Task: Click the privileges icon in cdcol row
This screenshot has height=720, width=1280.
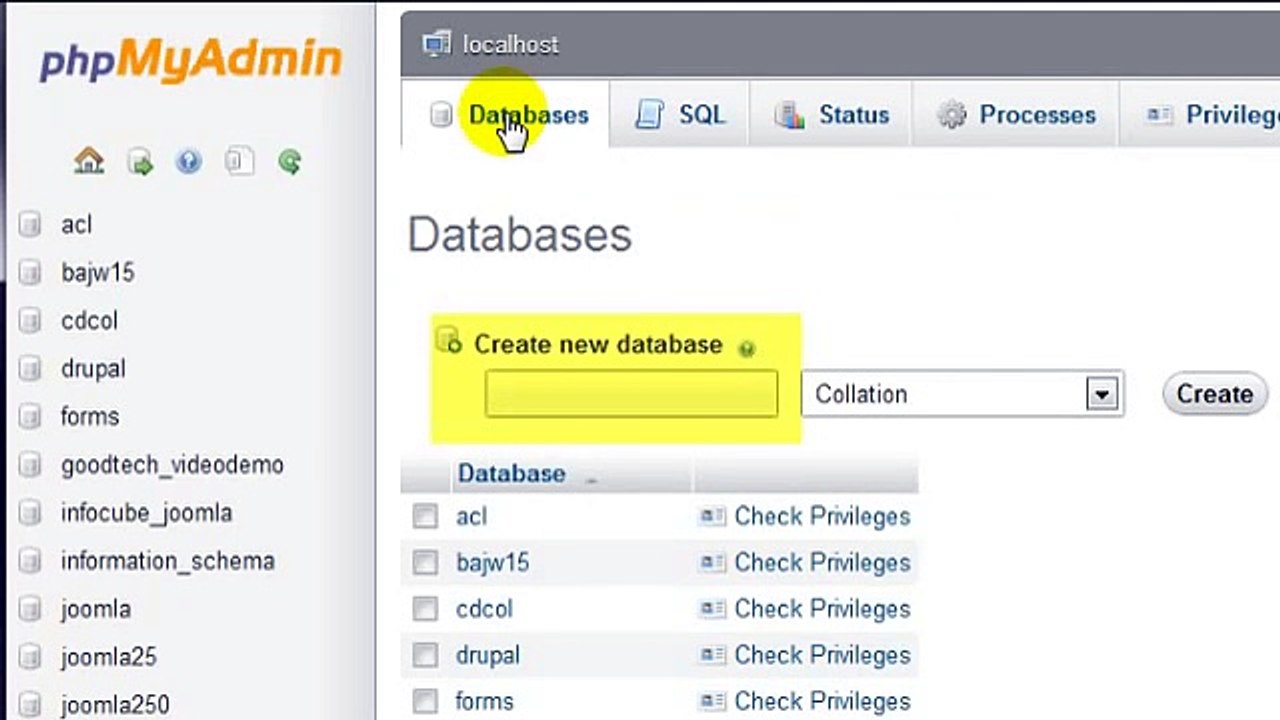Action: [x=712, y=608]
